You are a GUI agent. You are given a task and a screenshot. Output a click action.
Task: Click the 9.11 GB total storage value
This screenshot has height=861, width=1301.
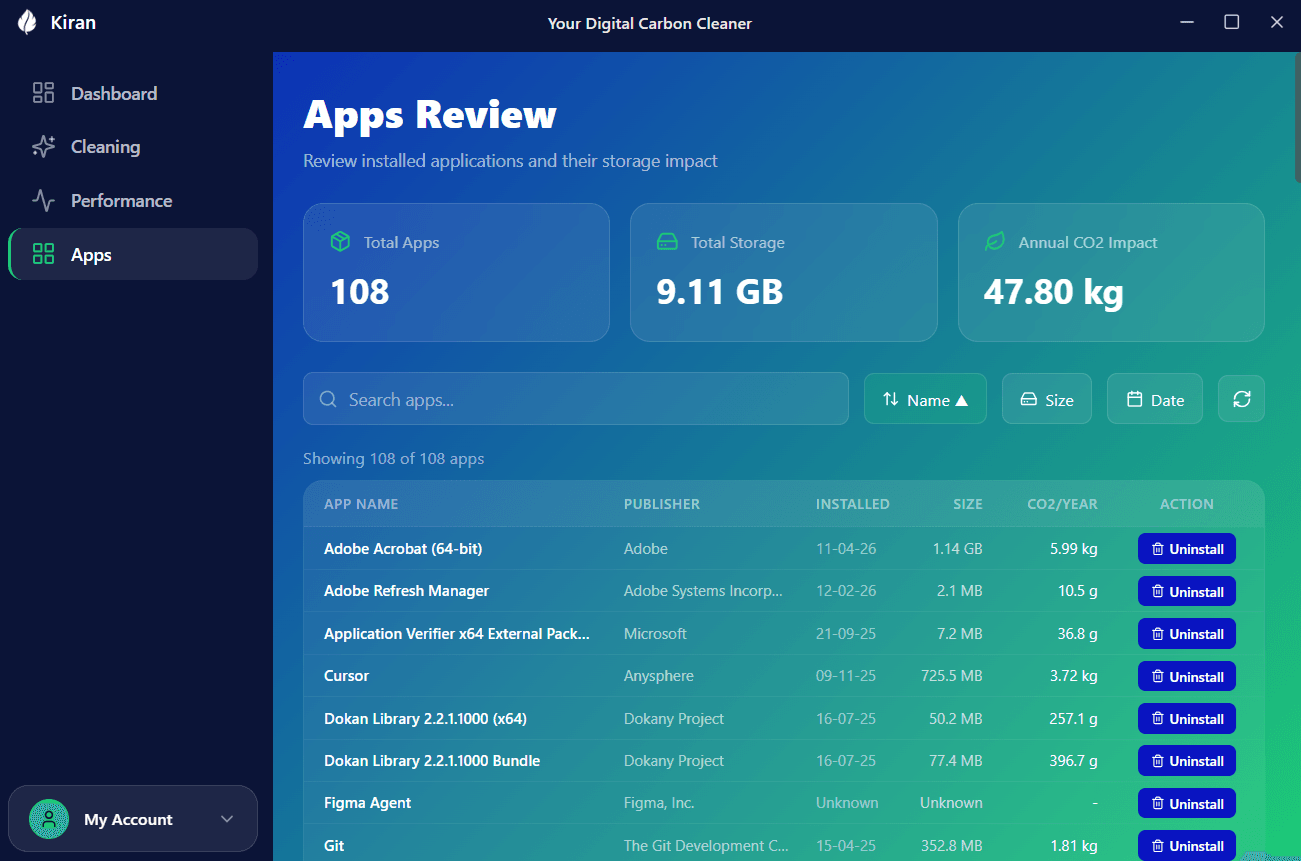coord(720,292)
